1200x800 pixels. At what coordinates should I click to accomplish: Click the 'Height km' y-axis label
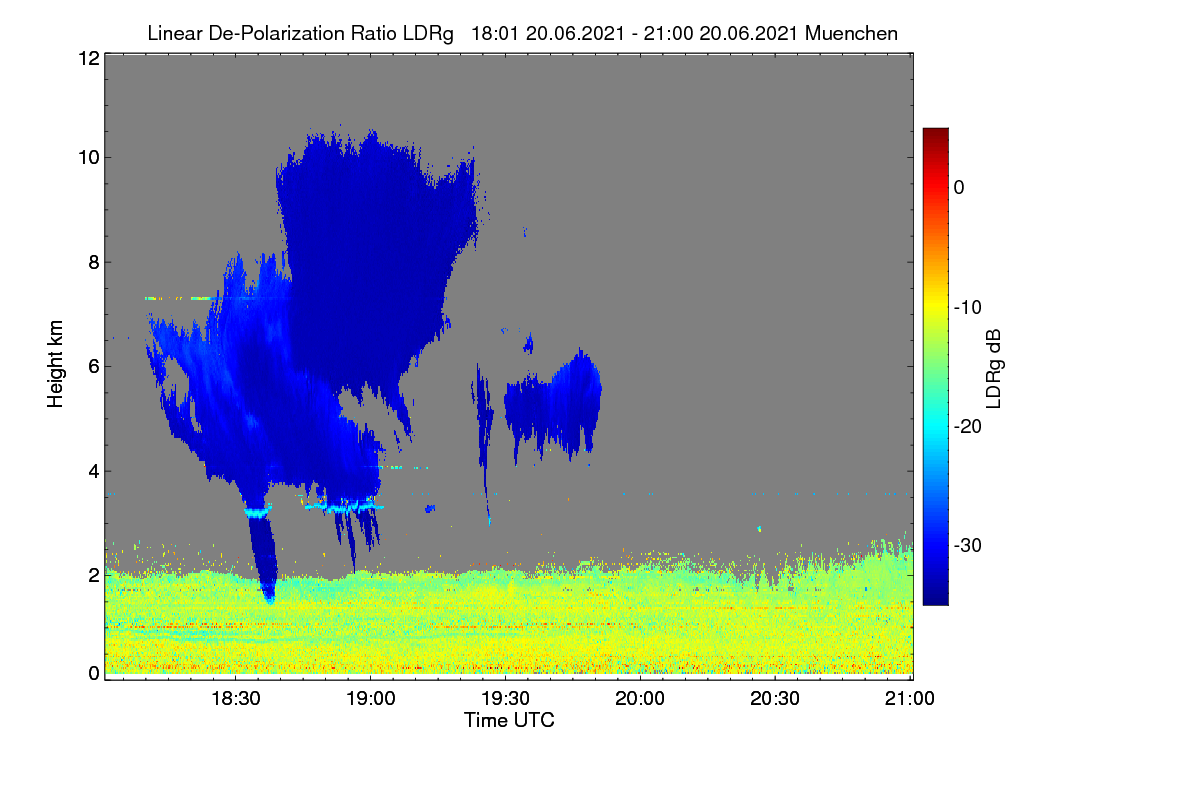56,366
